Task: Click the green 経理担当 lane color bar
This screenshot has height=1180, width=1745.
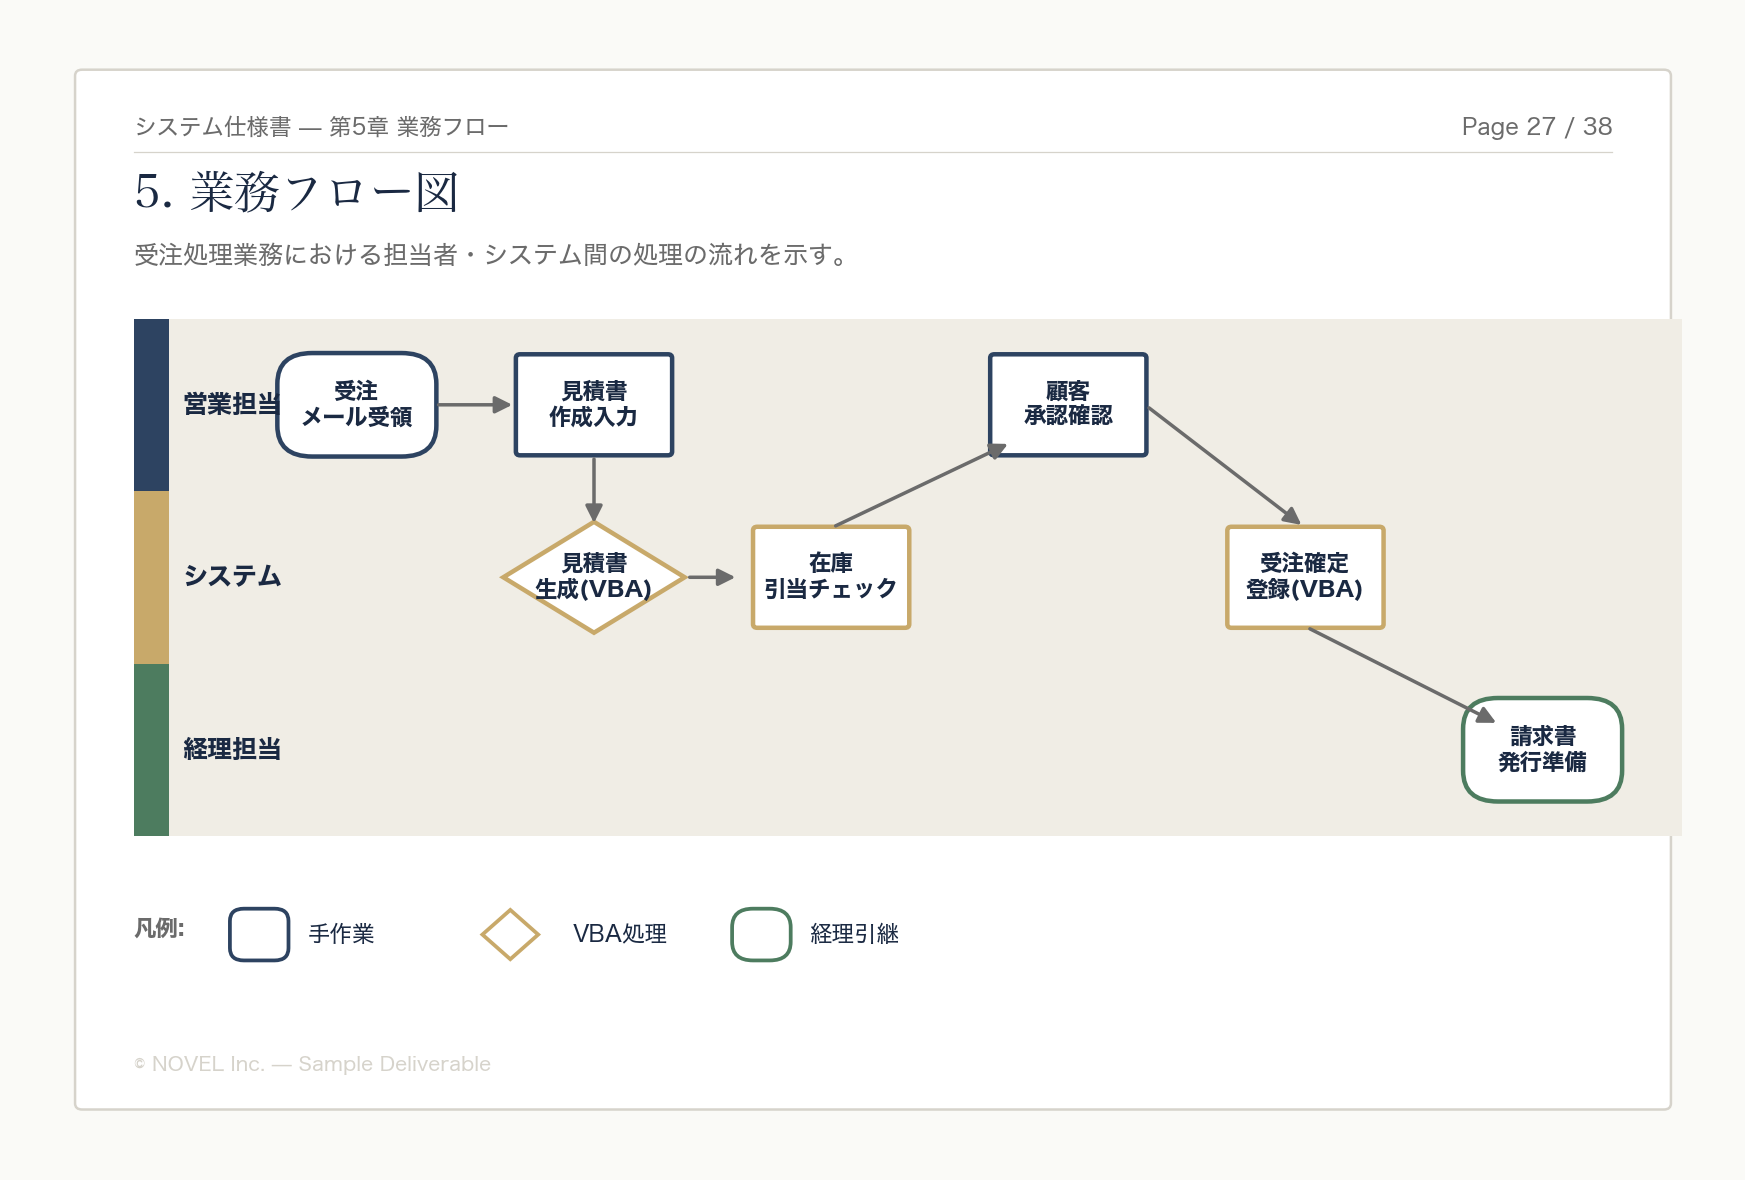Action: pos(151,750)
